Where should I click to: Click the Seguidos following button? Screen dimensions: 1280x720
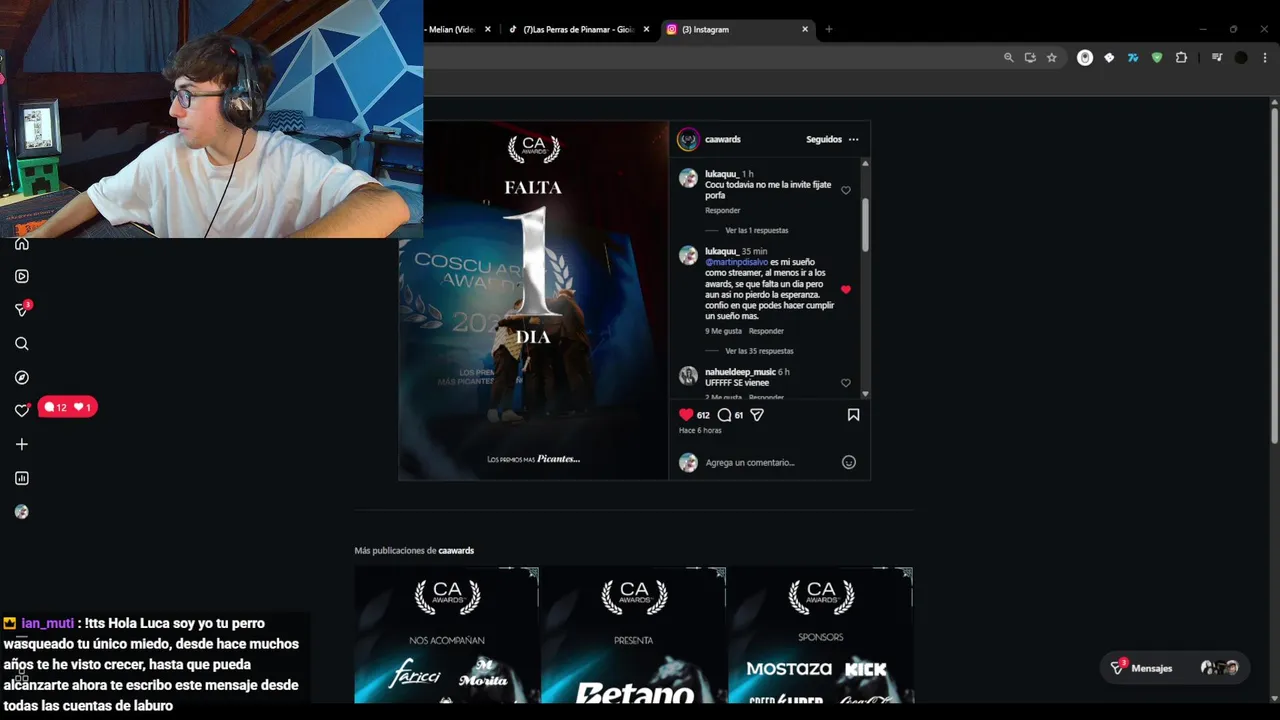[x=824, y=140]
